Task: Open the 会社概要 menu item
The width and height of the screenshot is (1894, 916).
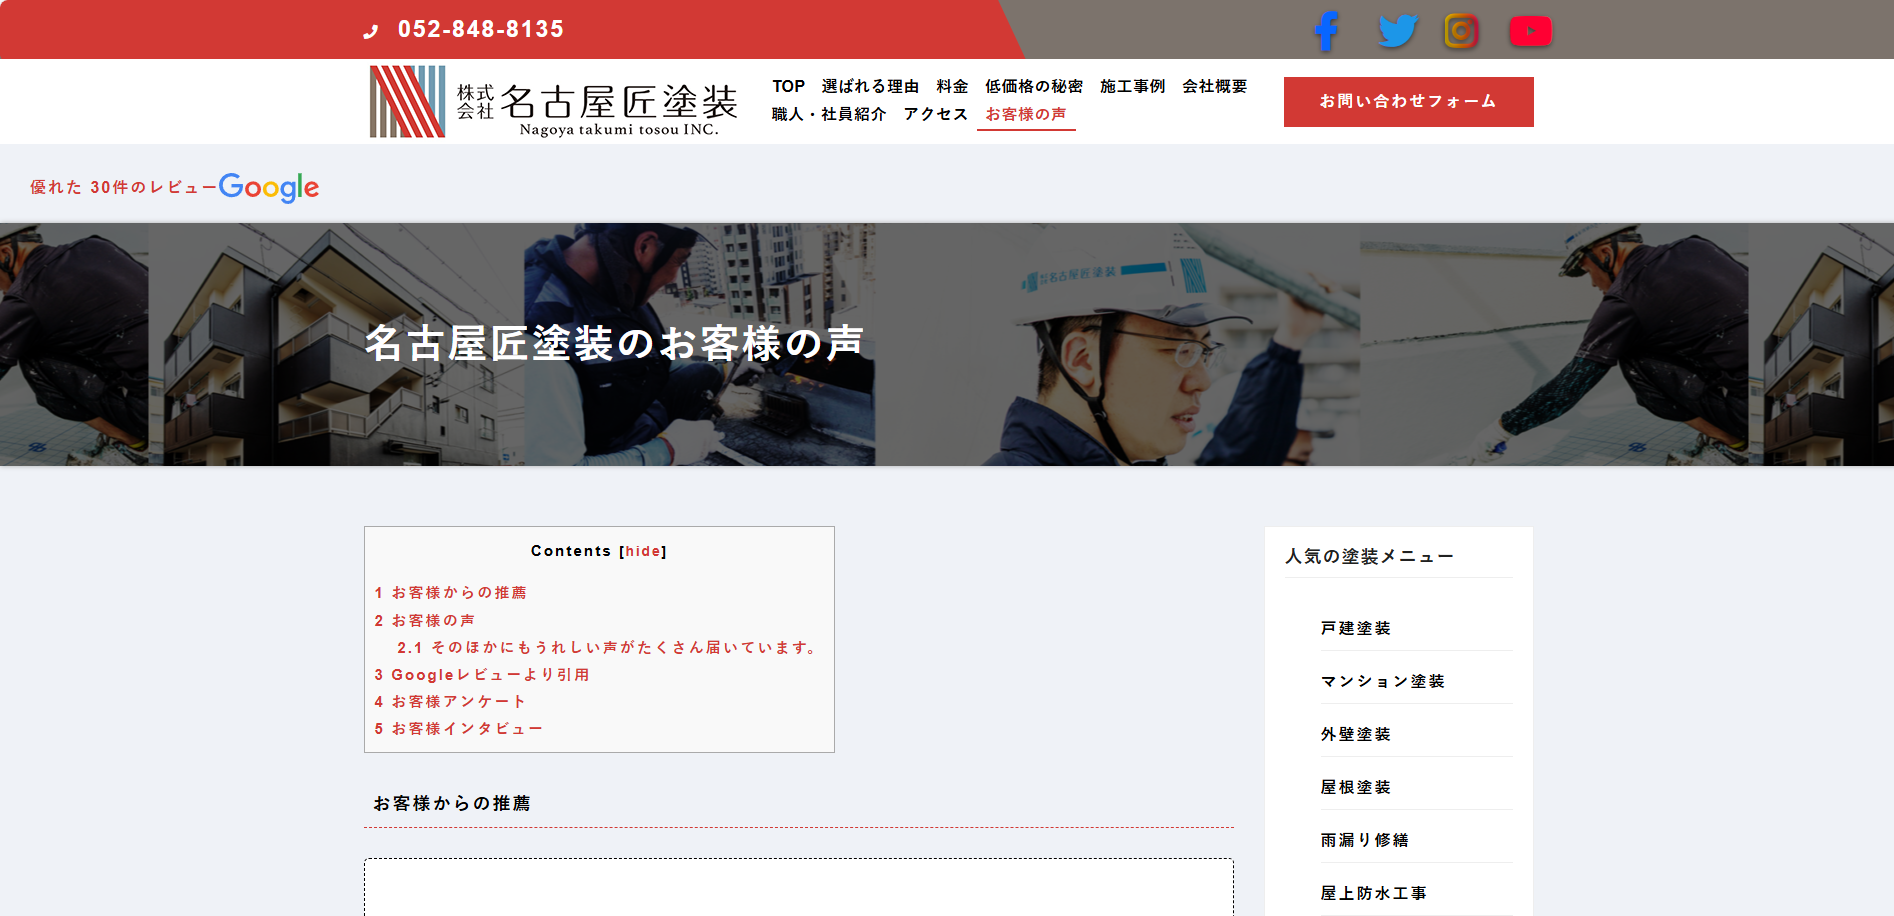Action: tap(1214, 87)
